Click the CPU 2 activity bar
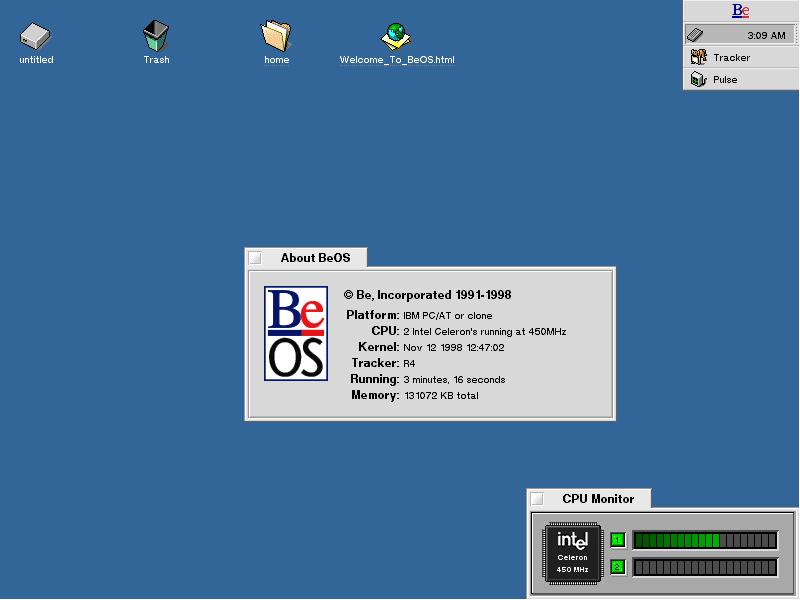Viewport: 800px width, 600px height. click(x=705, y=567)
